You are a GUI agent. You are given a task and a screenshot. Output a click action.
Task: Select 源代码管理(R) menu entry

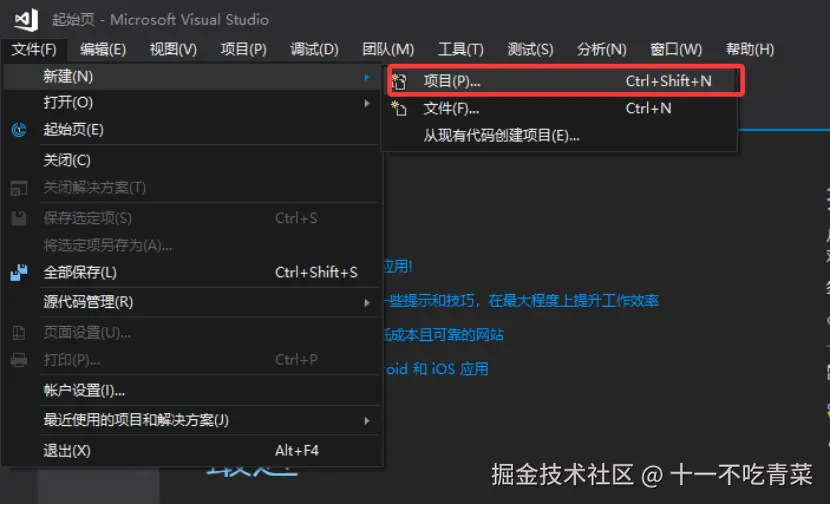click(192, 302)
